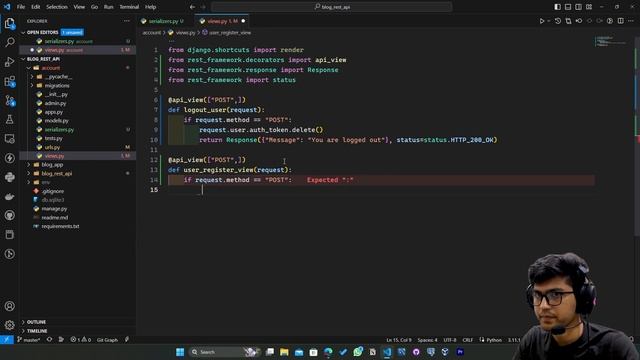
Task: Open editor More Actions ellipsis
Action: pyautogui.click(x=631, y=21)
